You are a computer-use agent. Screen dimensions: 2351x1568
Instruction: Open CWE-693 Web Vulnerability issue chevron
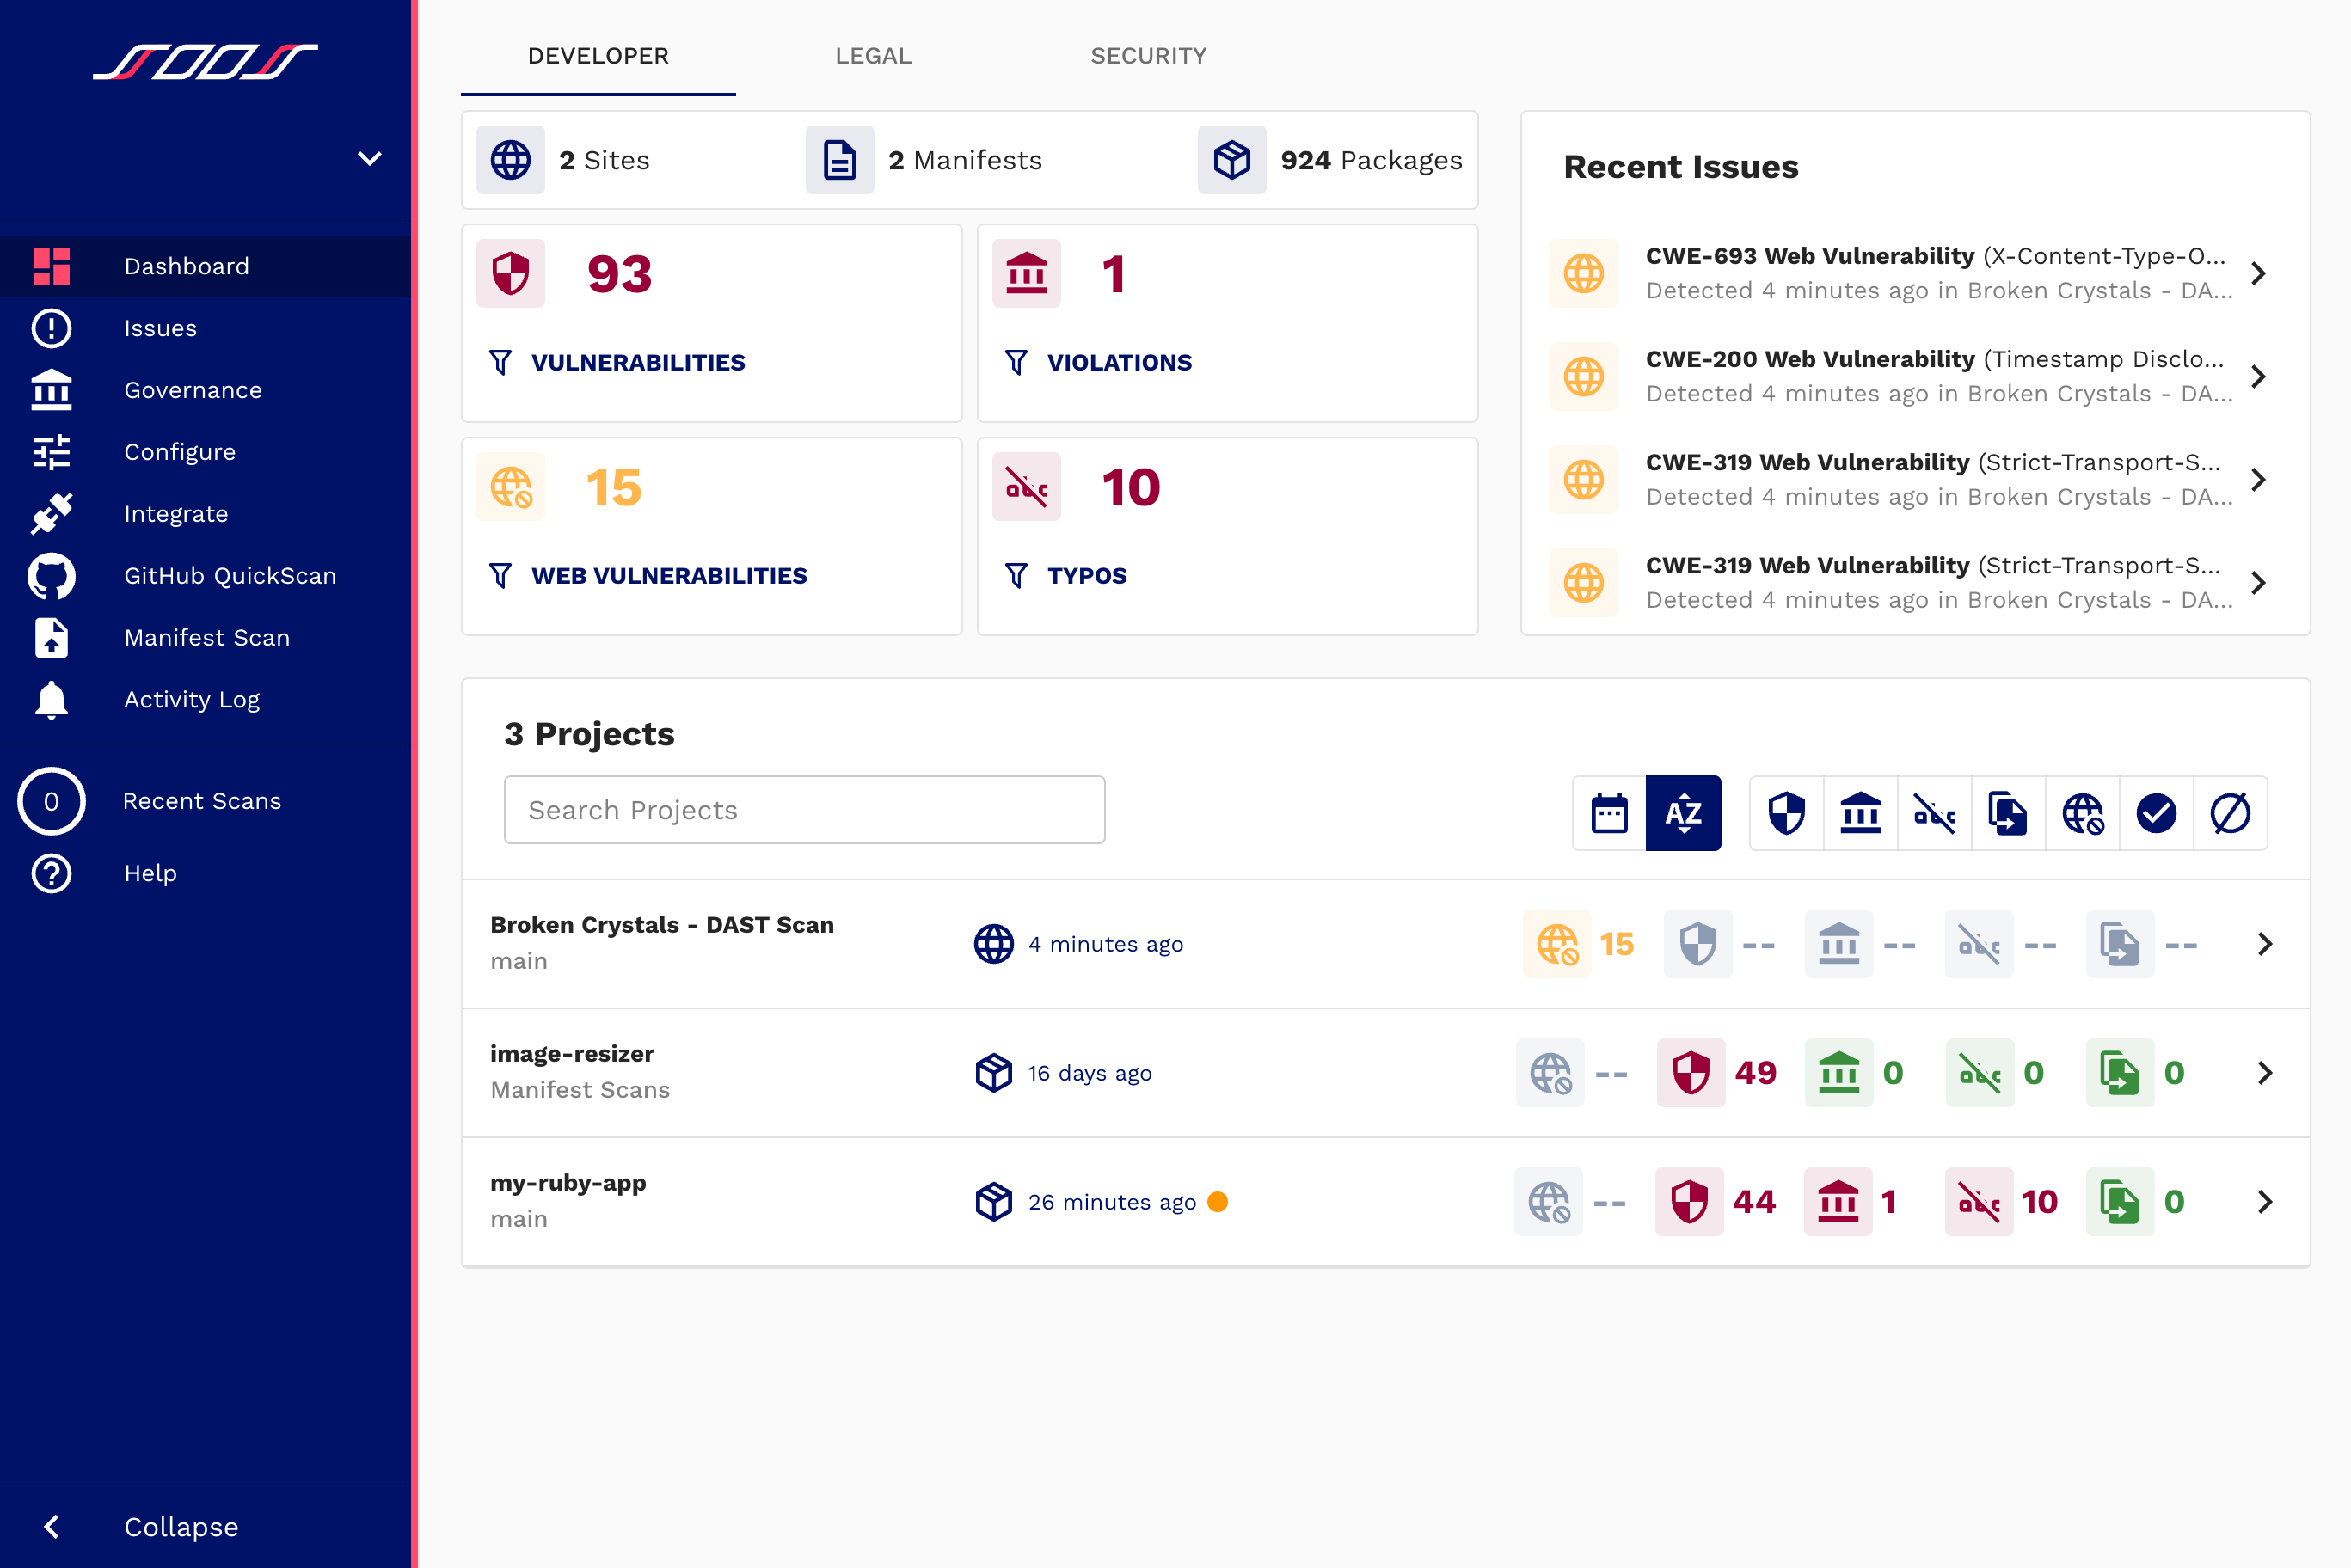coord(2258,273)
